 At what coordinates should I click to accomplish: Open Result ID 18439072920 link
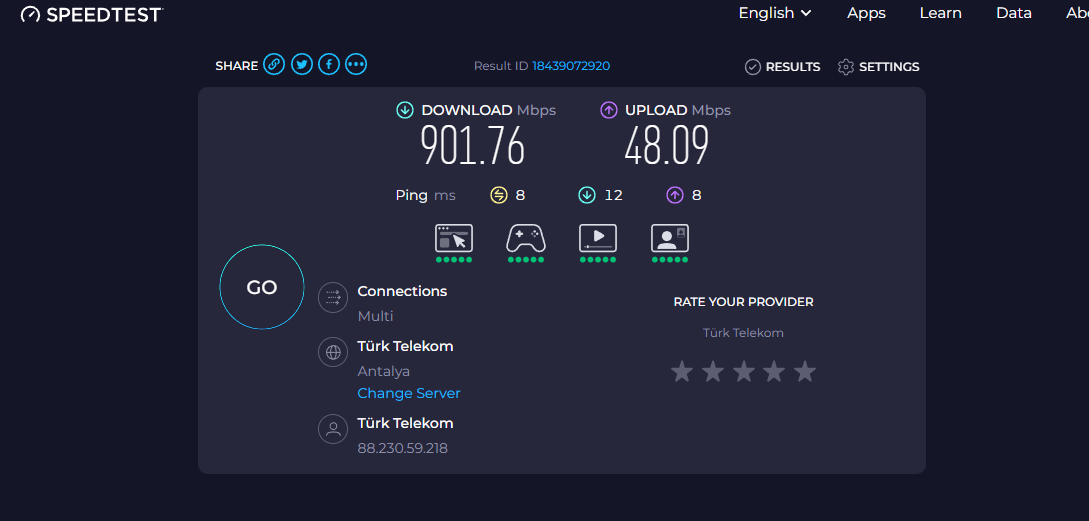point(571,66)
